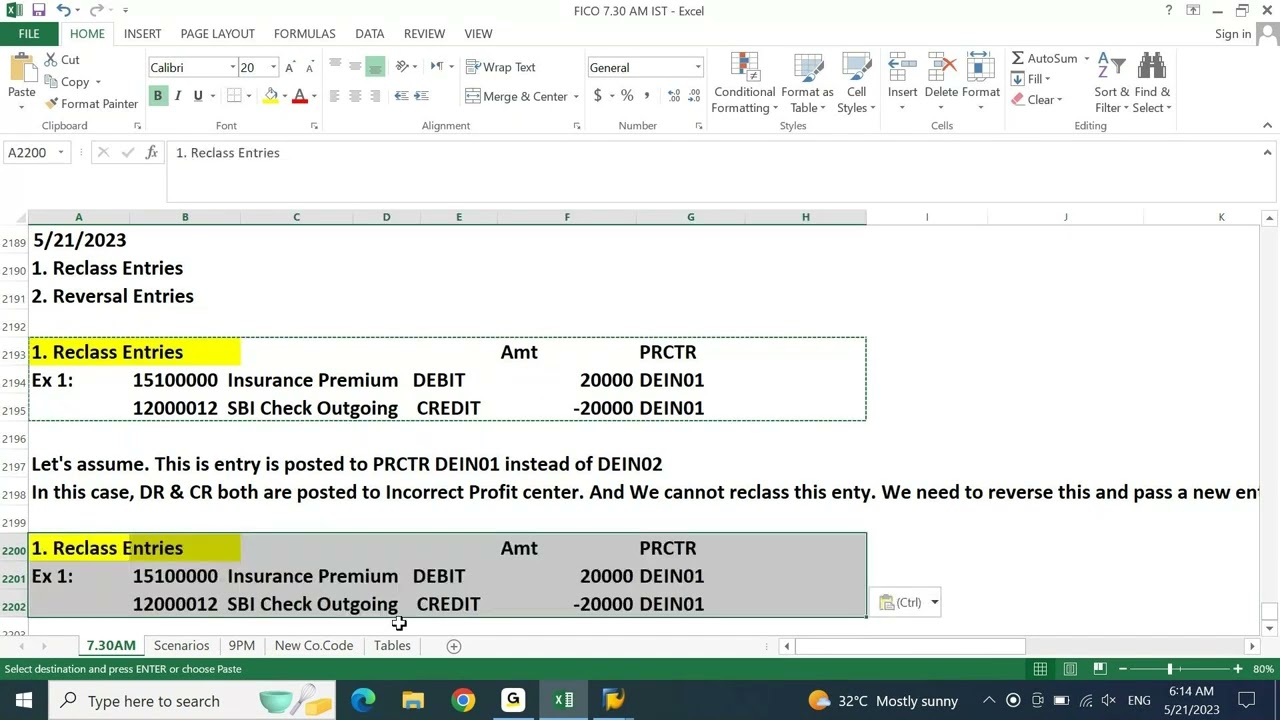Screen dimensions: 1280x720
Task: Click the Insert cells icon
Action: coord(902,67)
